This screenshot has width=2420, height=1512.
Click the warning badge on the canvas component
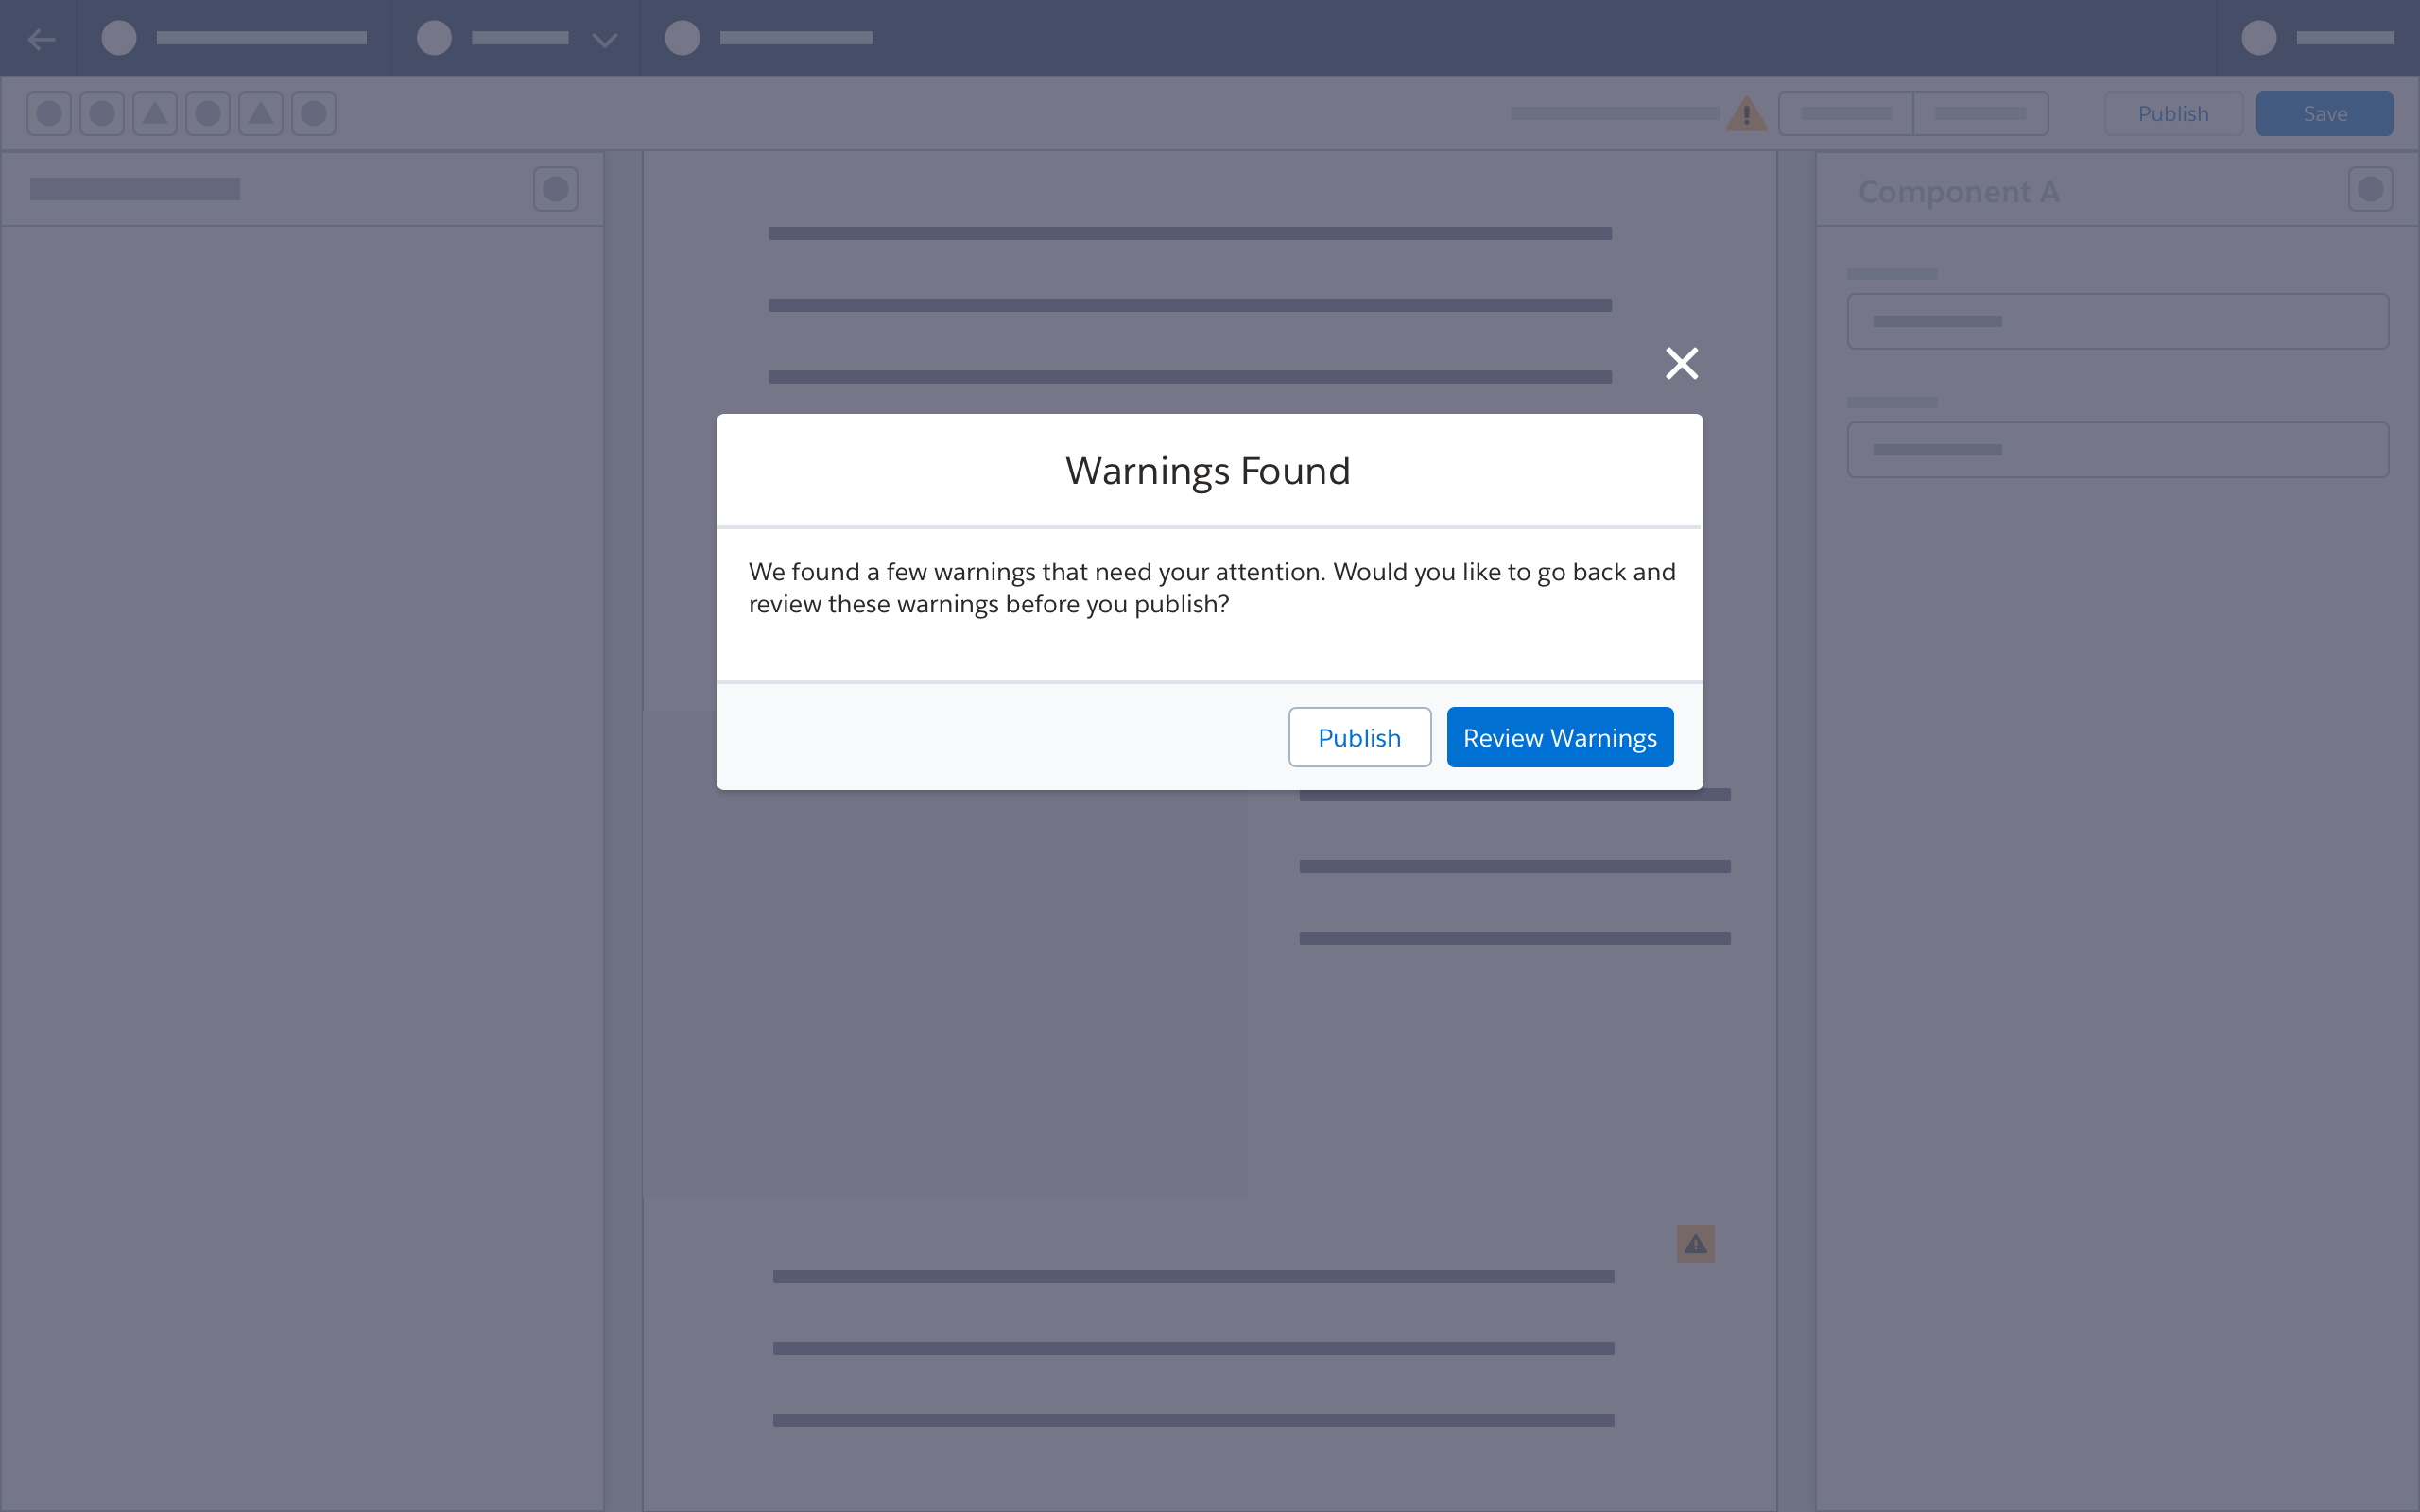coord(1695,1243)
